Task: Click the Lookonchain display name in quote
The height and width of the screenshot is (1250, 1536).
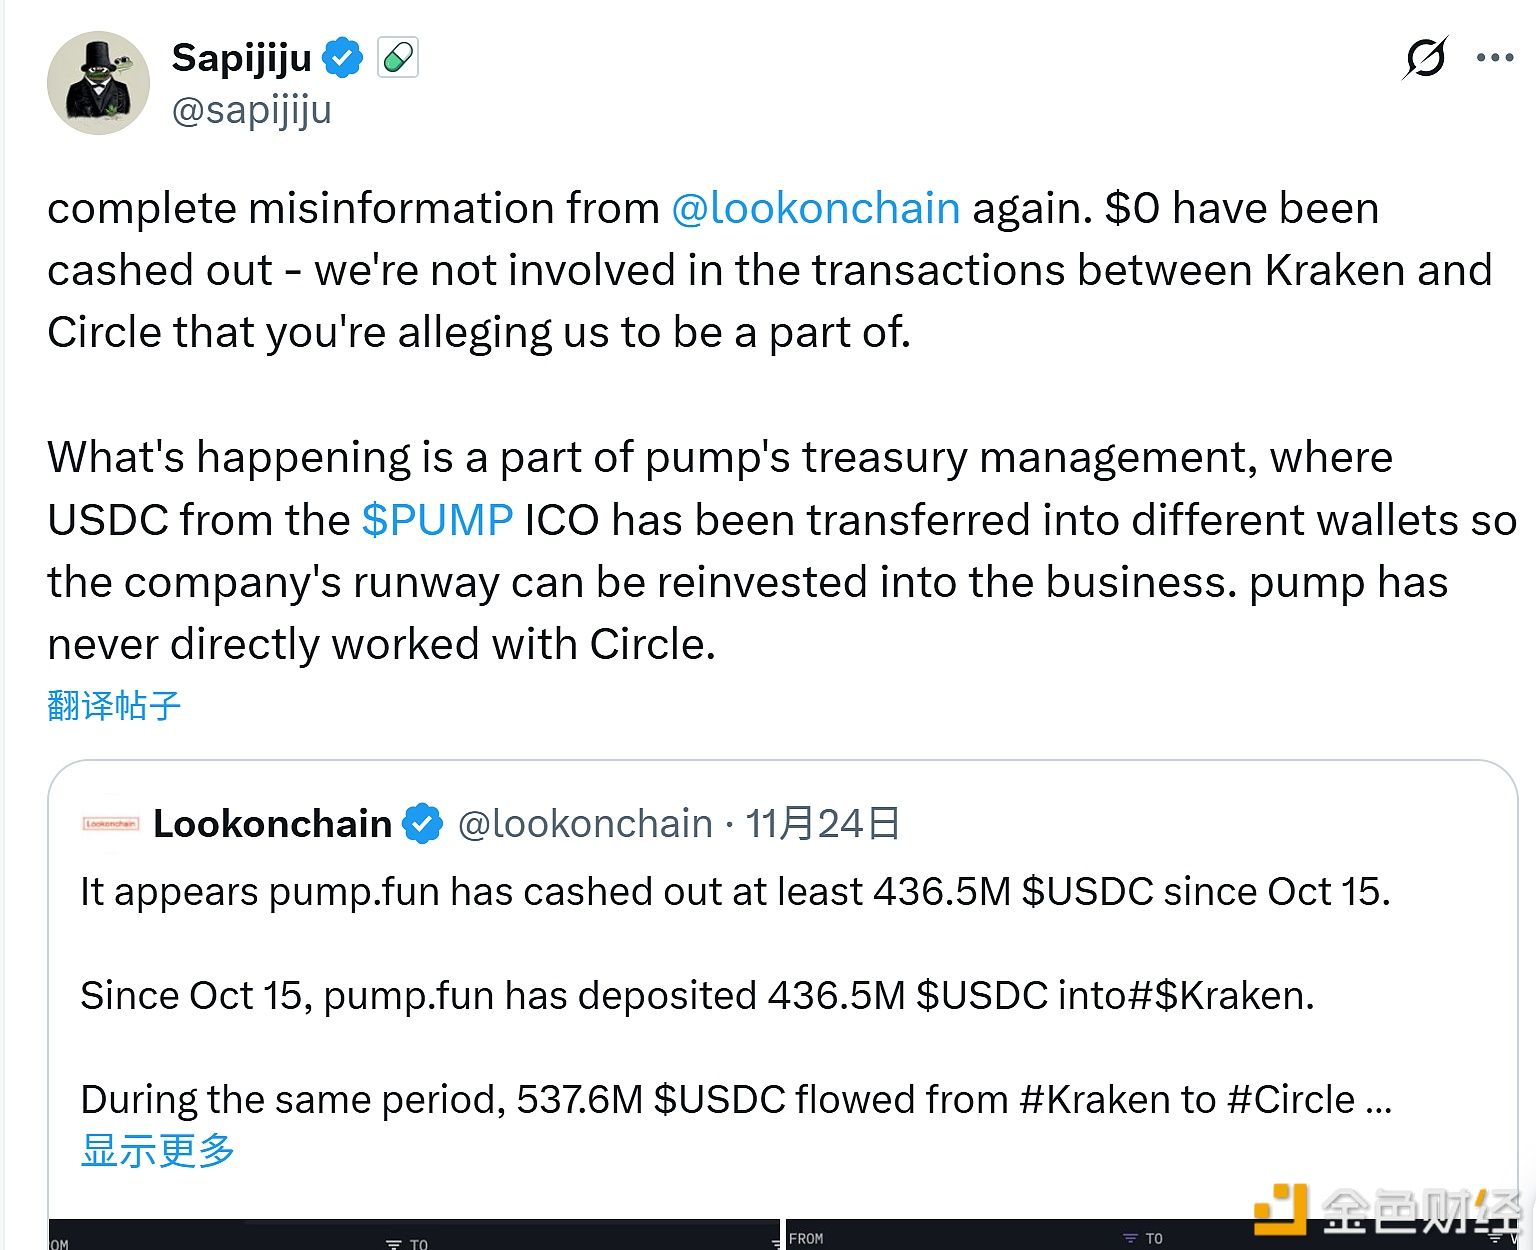Action: click(x=272, y=824)
